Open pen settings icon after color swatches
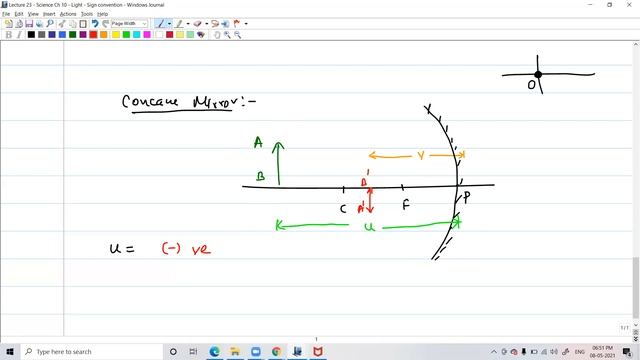 [x=200, y=35]
